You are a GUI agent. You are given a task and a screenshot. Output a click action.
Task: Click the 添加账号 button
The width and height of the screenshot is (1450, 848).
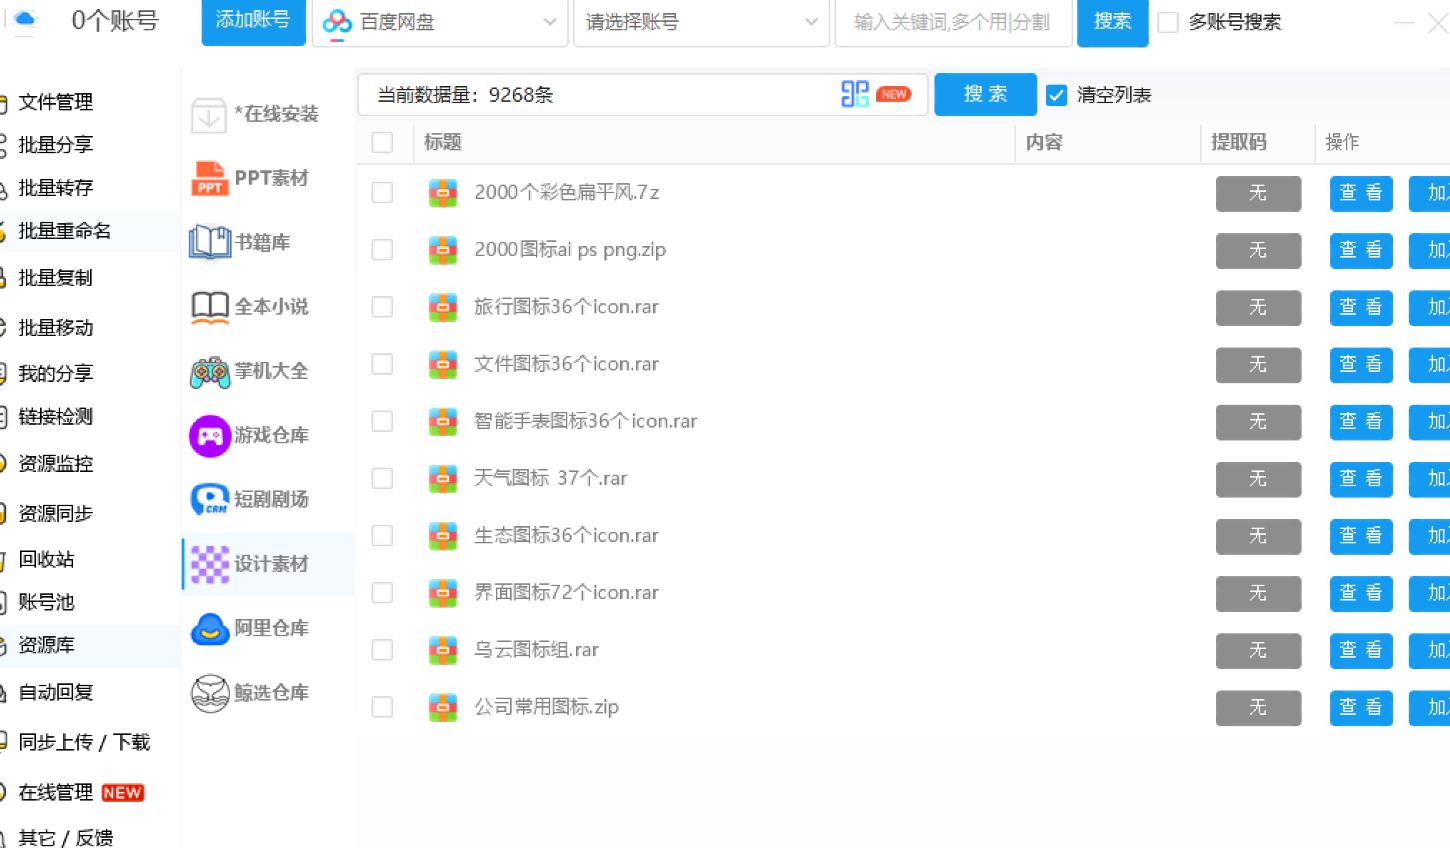(253, 21)
